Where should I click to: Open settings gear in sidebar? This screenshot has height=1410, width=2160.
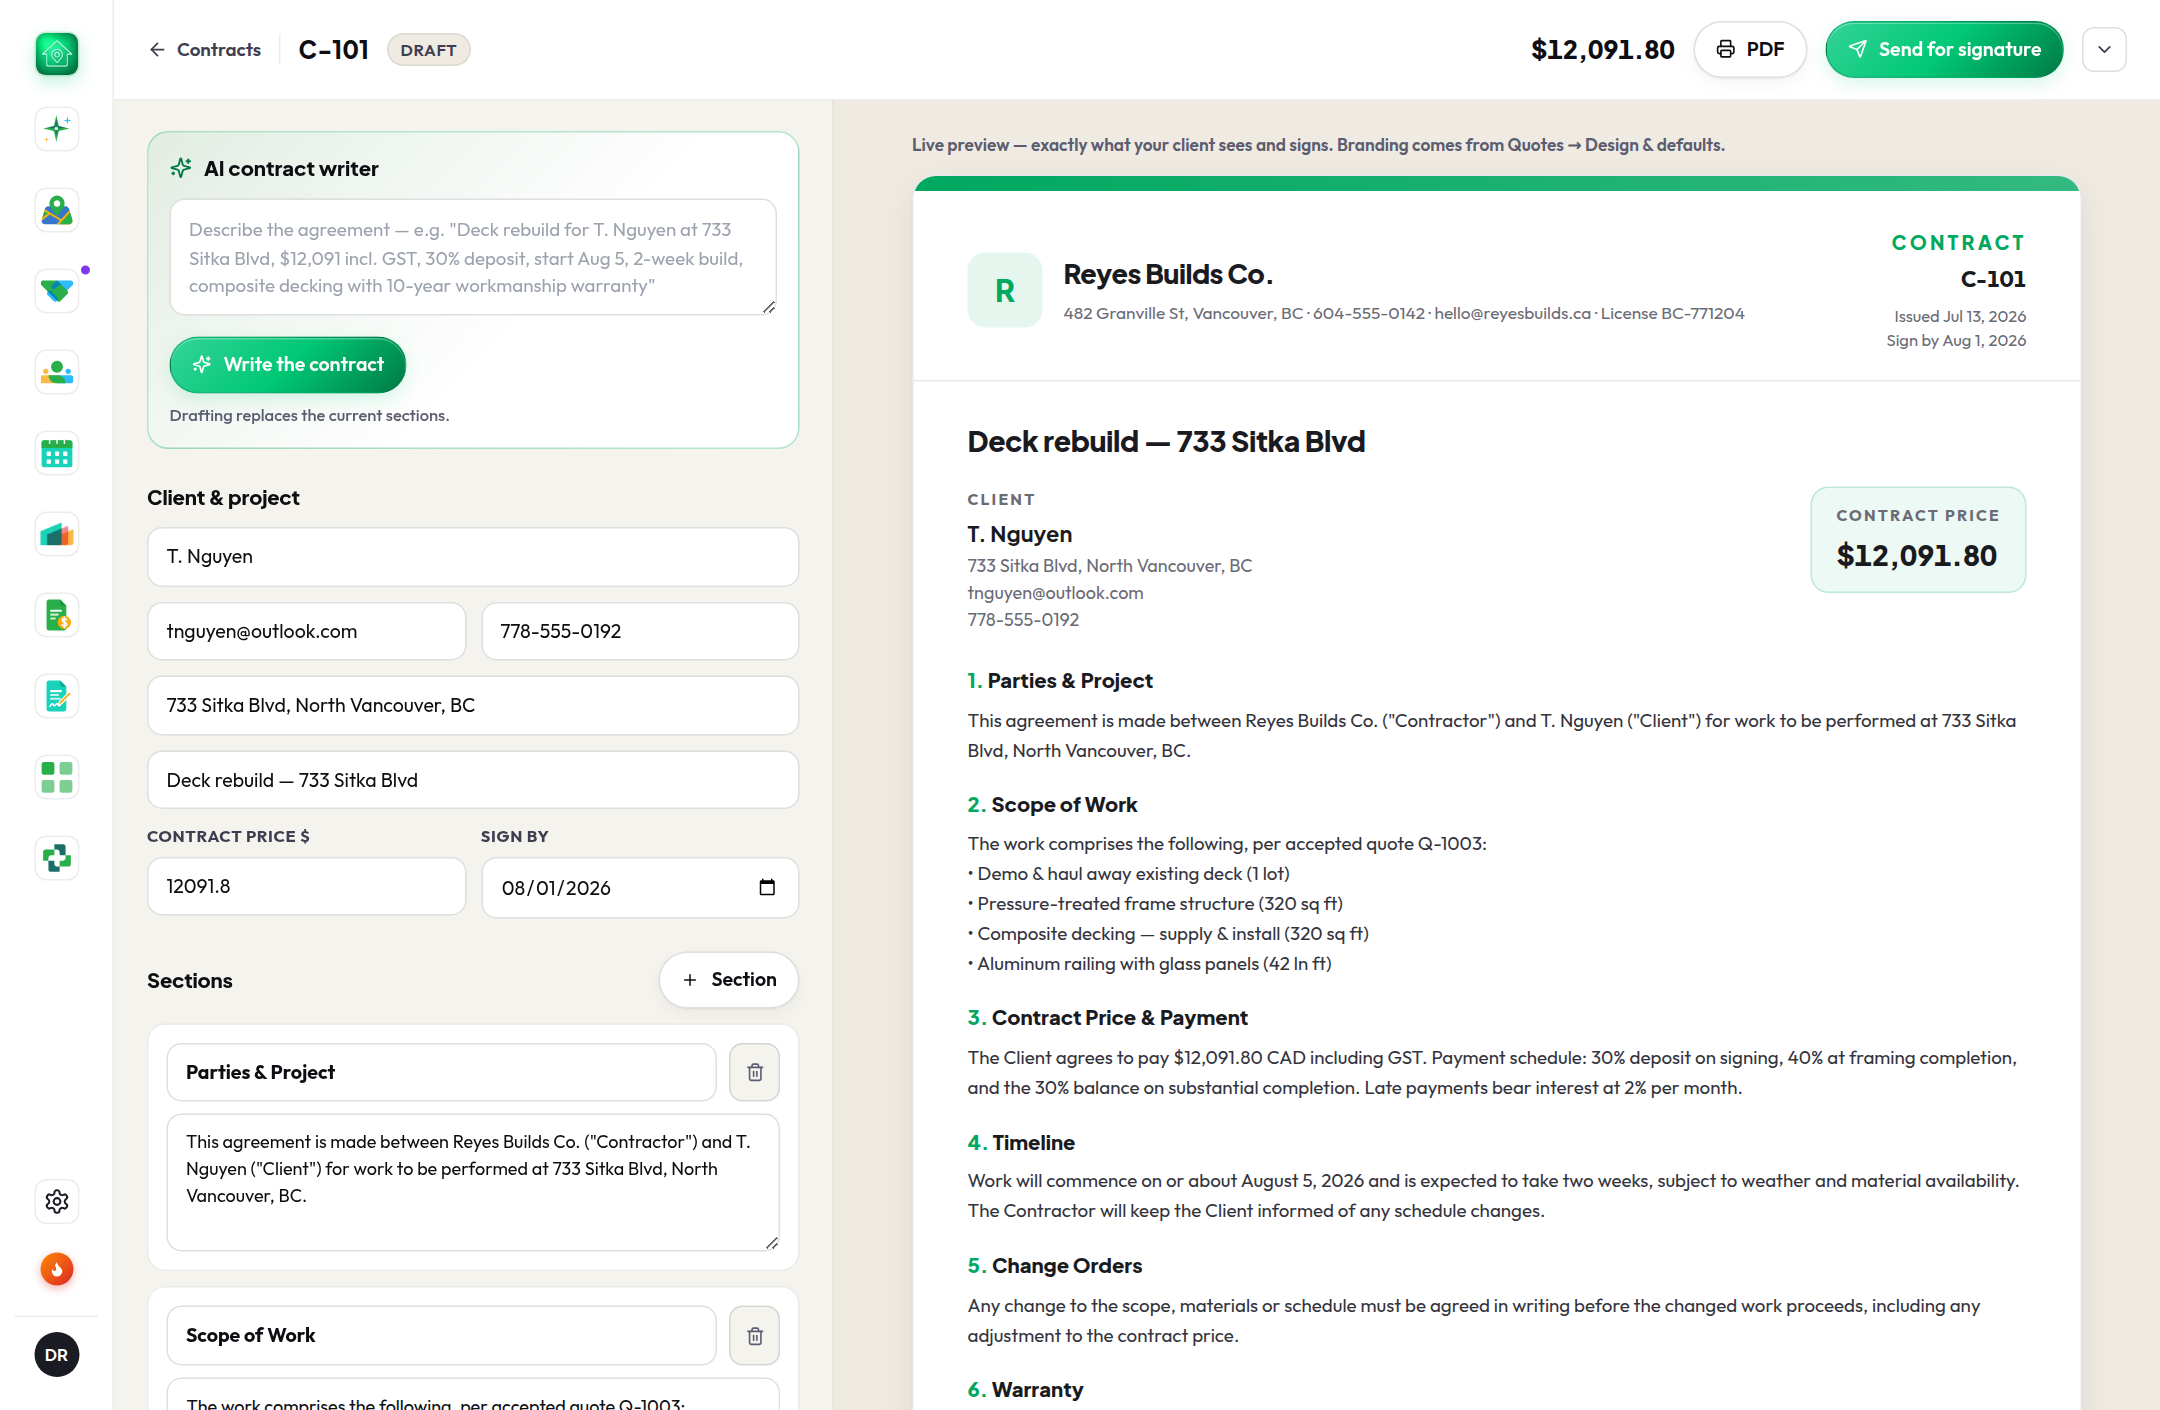(57, 1201)
